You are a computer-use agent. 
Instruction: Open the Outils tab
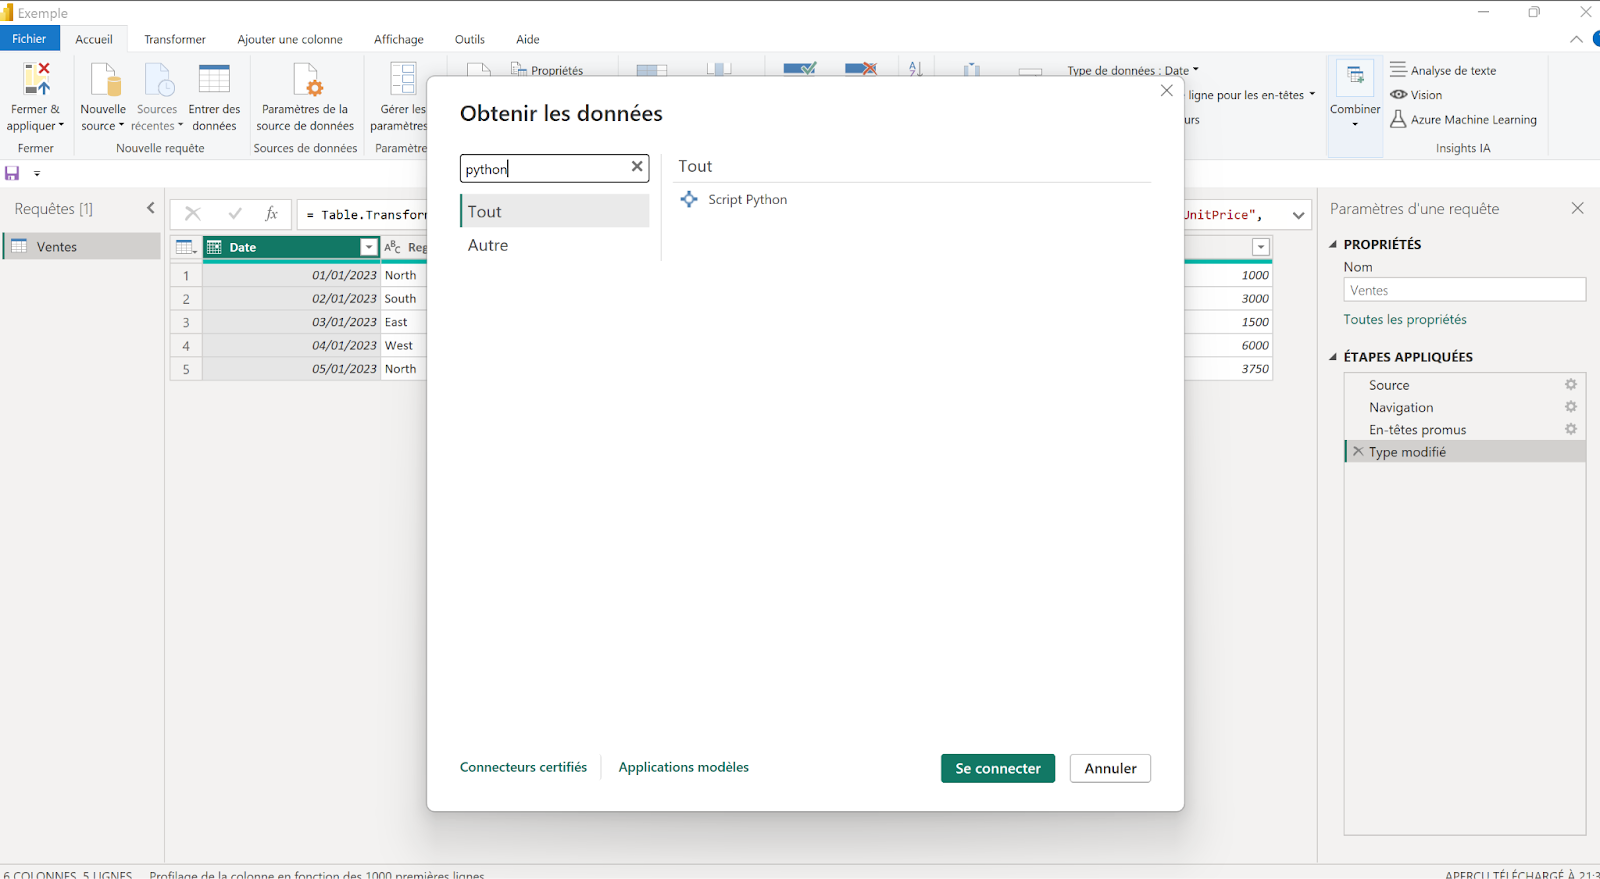coord(470,39)
